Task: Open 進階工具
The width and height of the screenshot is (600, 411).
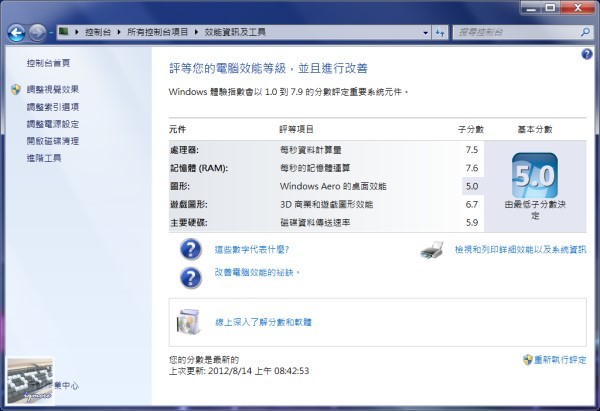Action: [x=44, y=158]
